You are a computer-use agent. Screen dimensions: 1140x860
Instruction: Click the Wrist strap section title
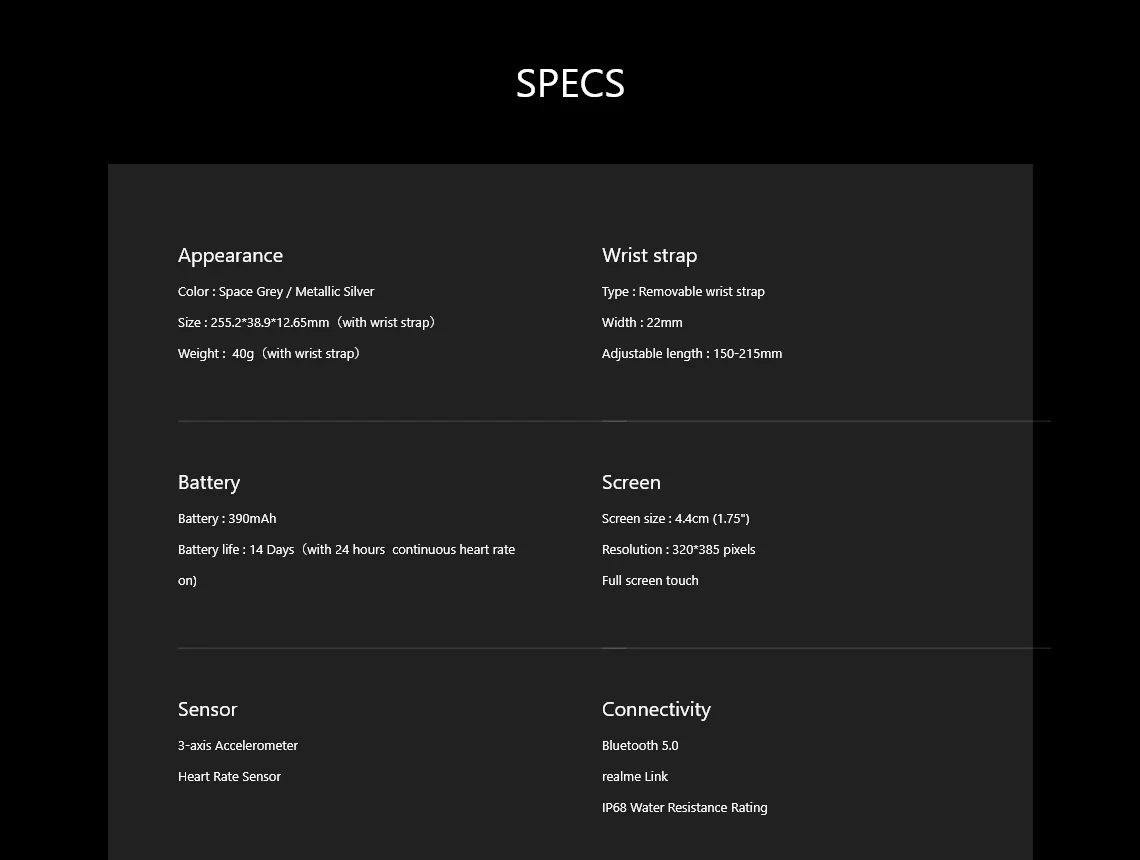click(649, 255)
